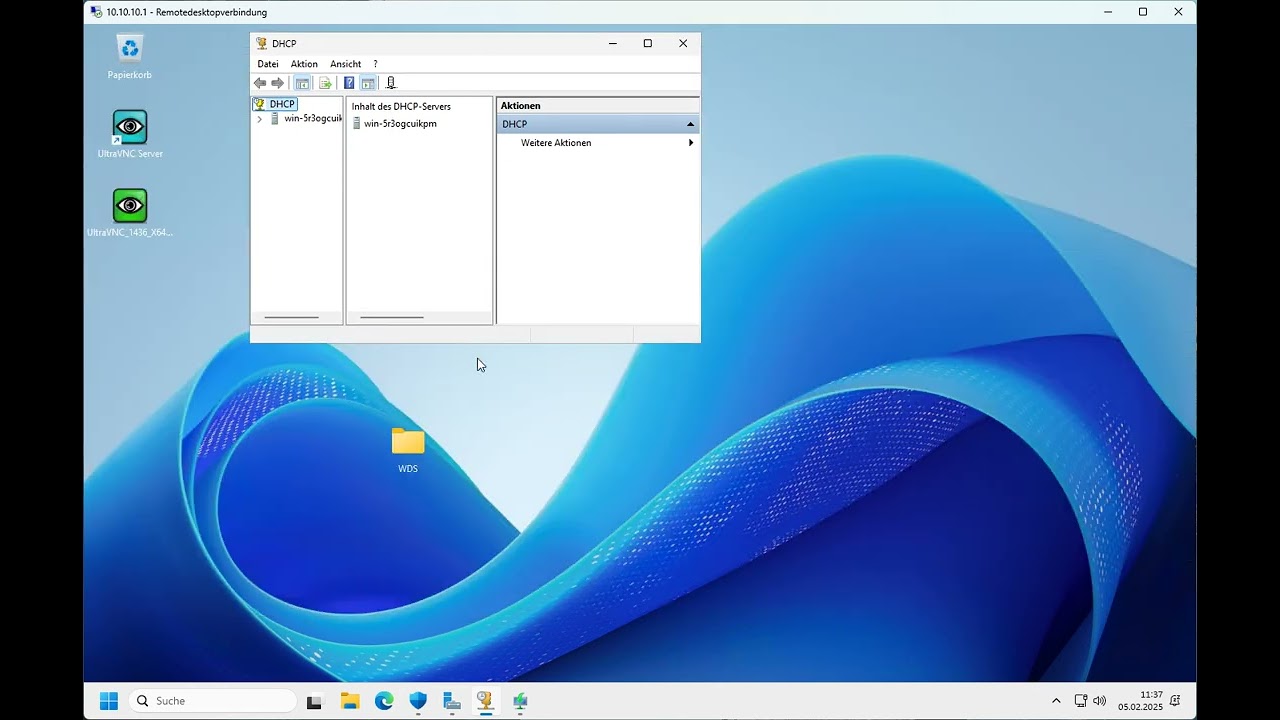Expand the win-5r3ogcuikpm tree node
The image size is (1280, 720).
pos(260,118)
